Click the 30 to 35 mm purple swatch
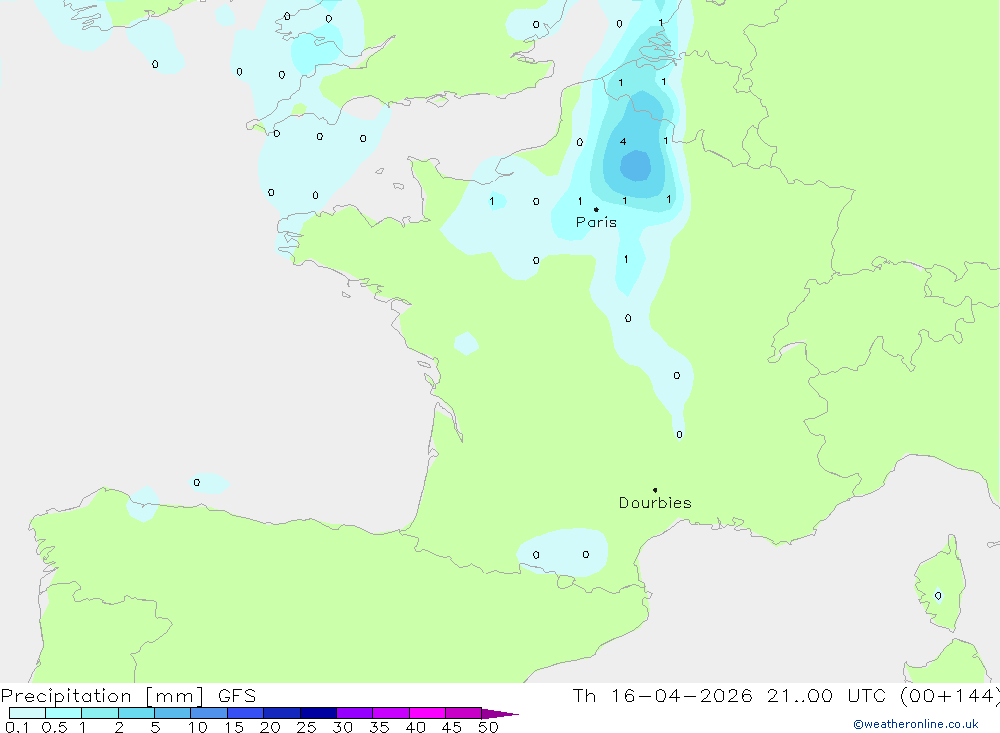The image size is (1000, 733). 354,713
